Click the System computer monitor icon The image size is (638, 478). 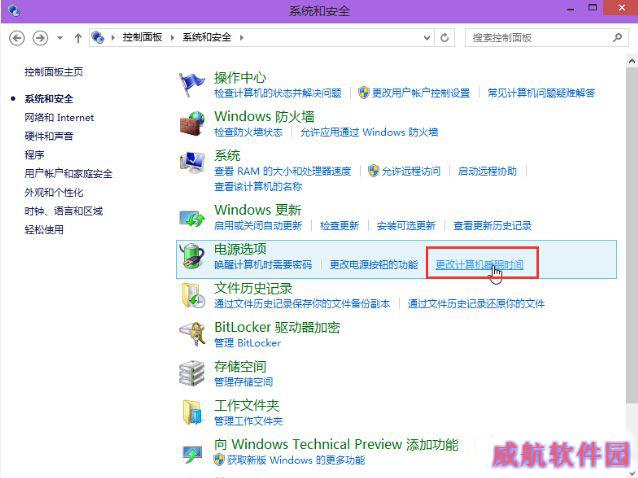point(192,163)
